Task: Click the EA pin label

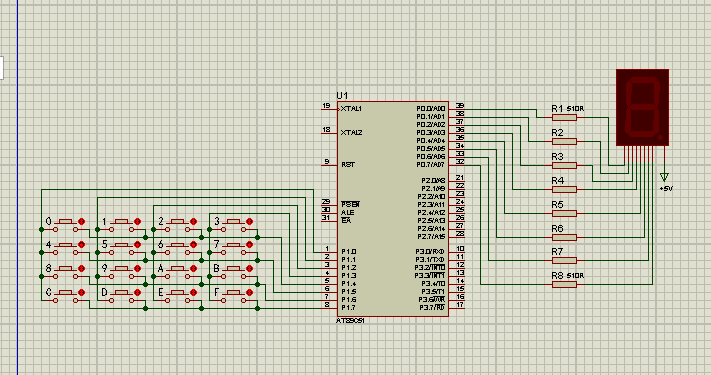Action: point(346,220)
